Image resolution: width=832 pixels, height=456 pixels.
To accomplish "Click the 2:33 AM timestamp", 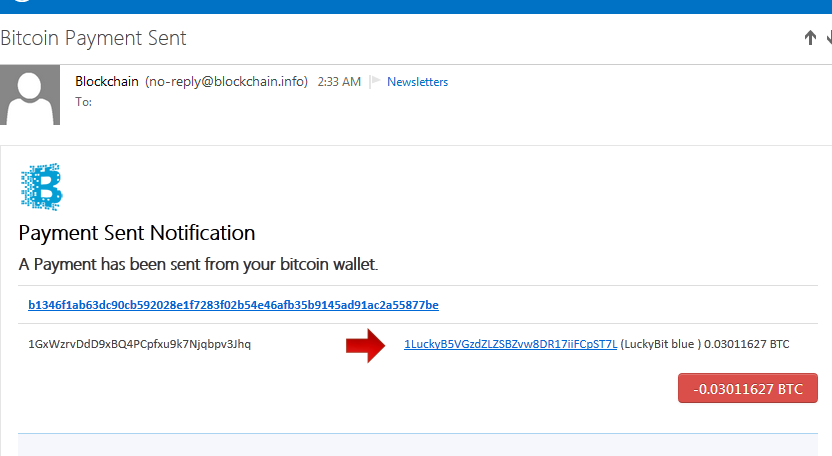I will (x=339, y=82).
